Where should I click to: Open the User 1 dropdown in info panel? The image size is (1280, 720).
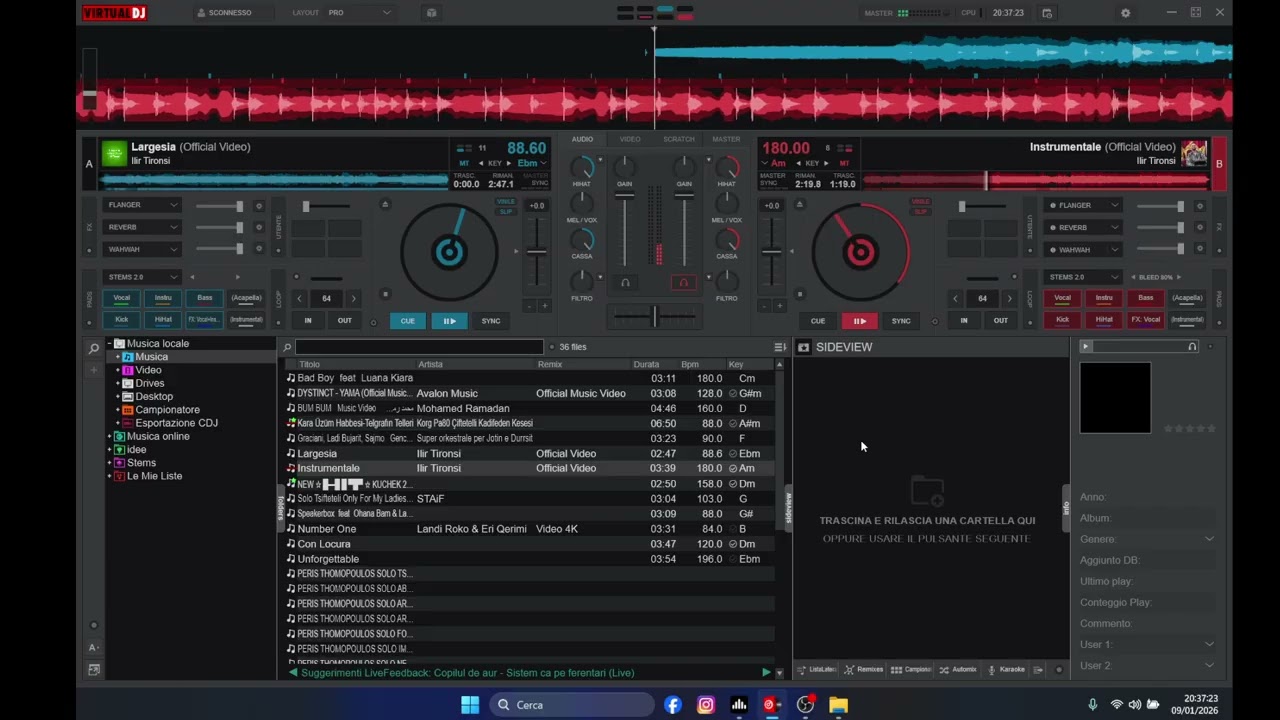pos(1209,644)
